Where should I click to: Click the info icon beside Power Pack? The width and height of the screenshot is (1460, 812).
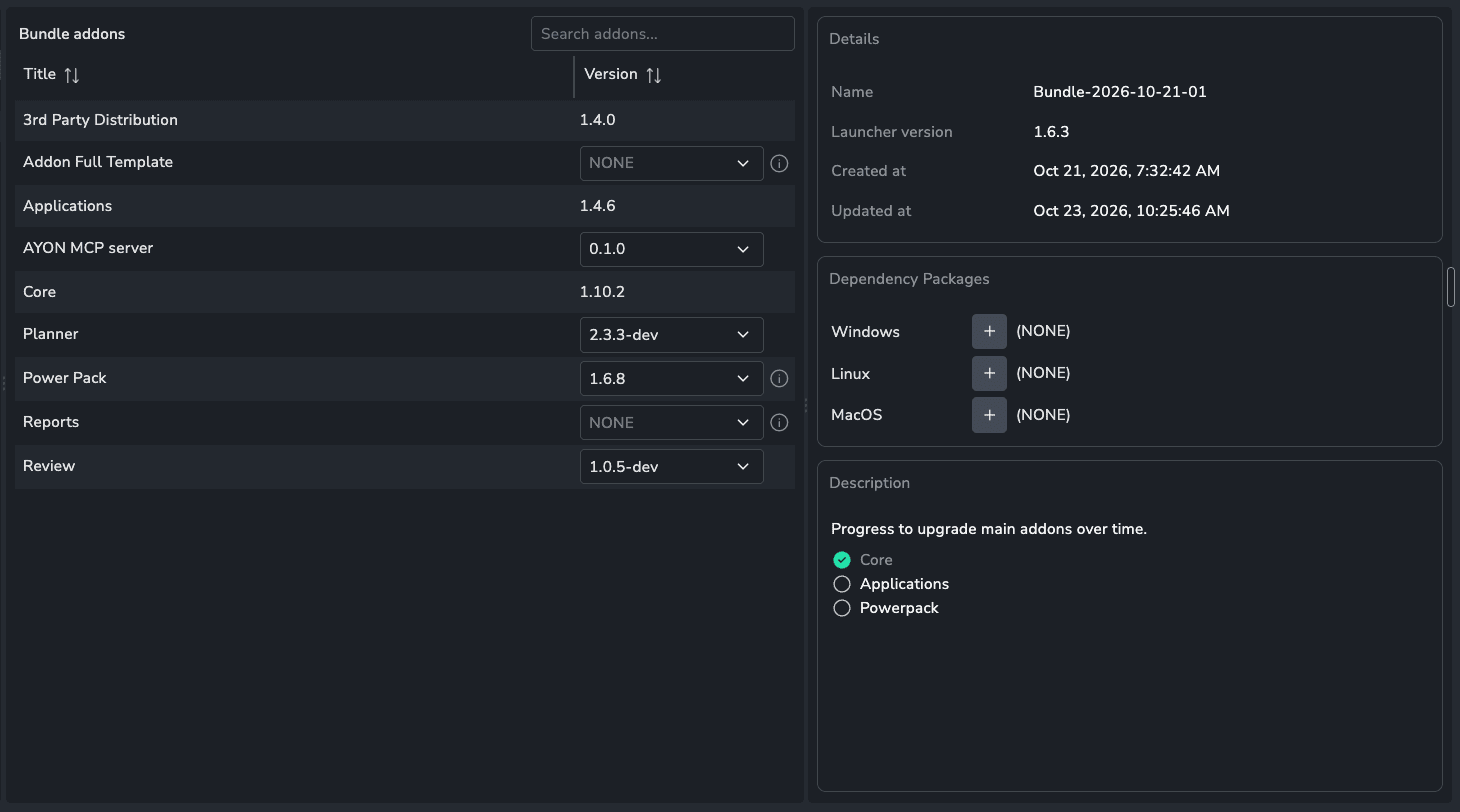pyautogui.click(x=780, y=379)
